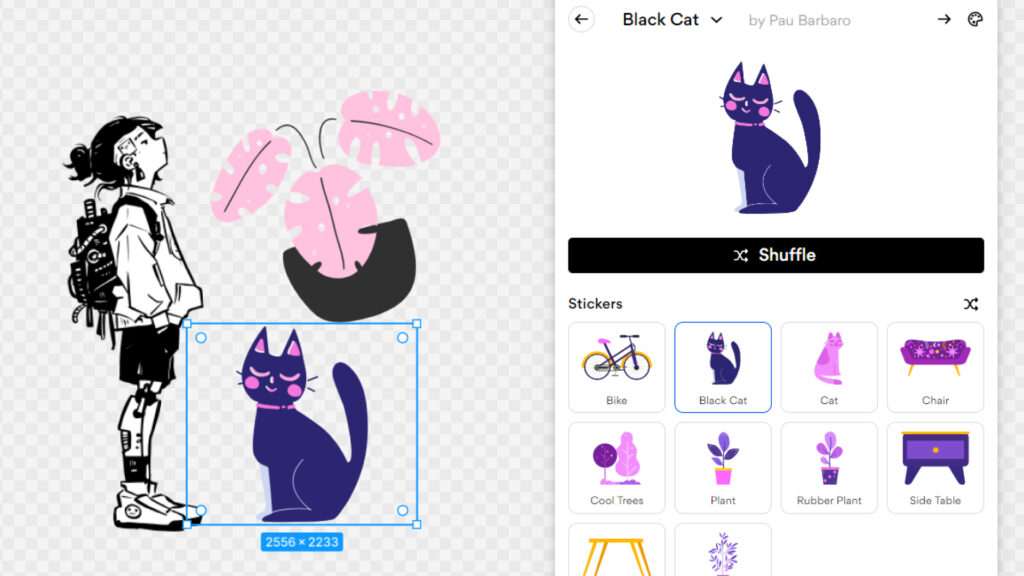Select the Plant sticker
1024x576 pixels.
tap(723, 468)
